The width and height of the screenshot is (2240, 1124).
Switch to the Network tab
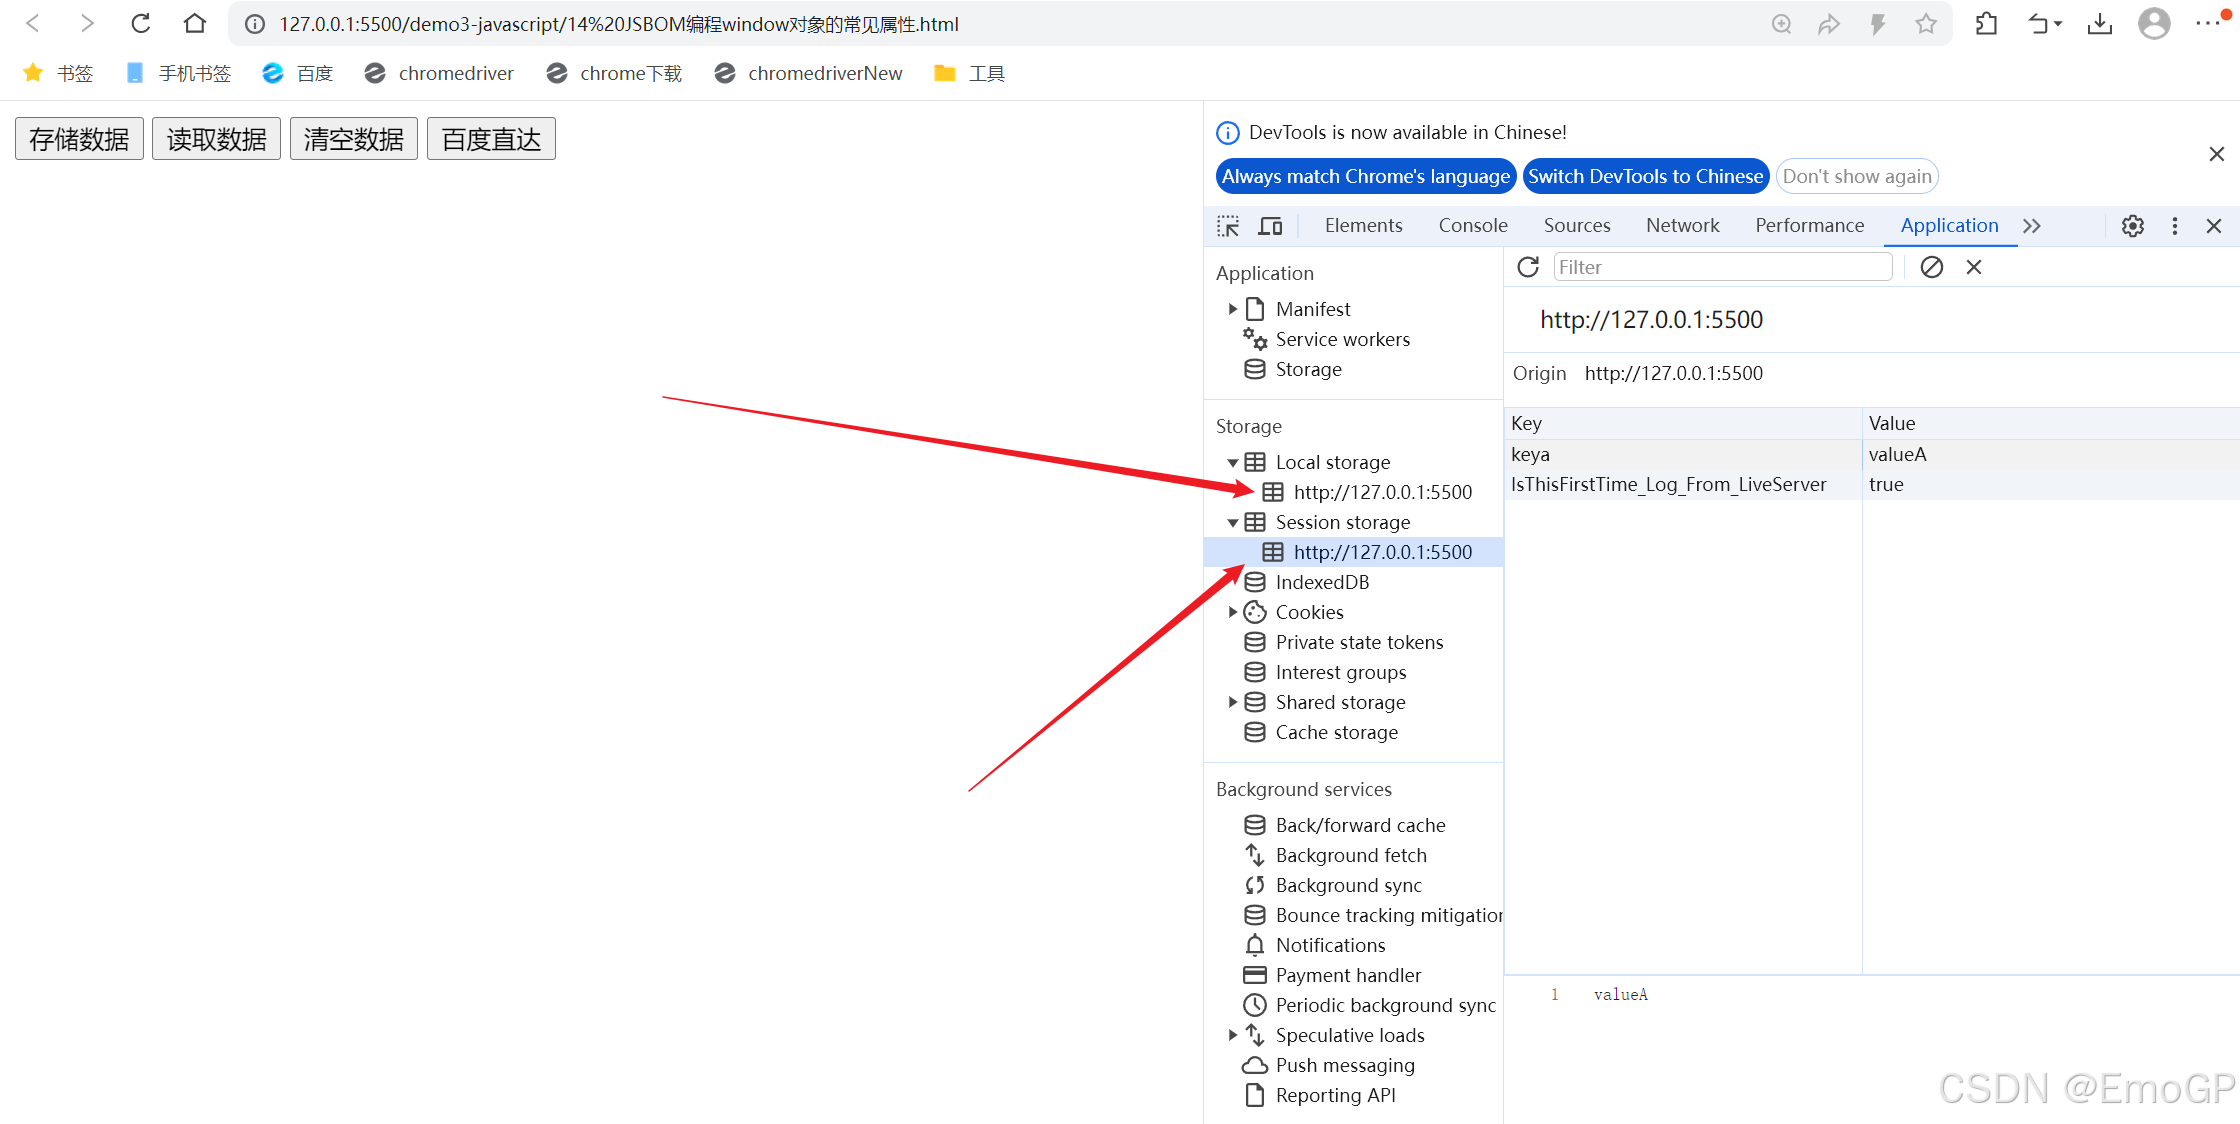tap(1682, 226)
